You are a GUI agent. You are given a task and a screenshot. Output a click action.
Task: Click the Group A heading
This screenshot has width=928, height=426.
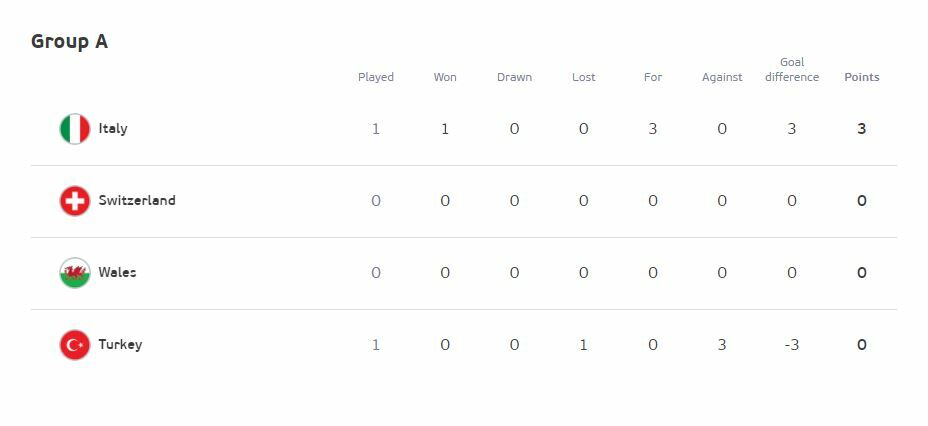[69, 42]
